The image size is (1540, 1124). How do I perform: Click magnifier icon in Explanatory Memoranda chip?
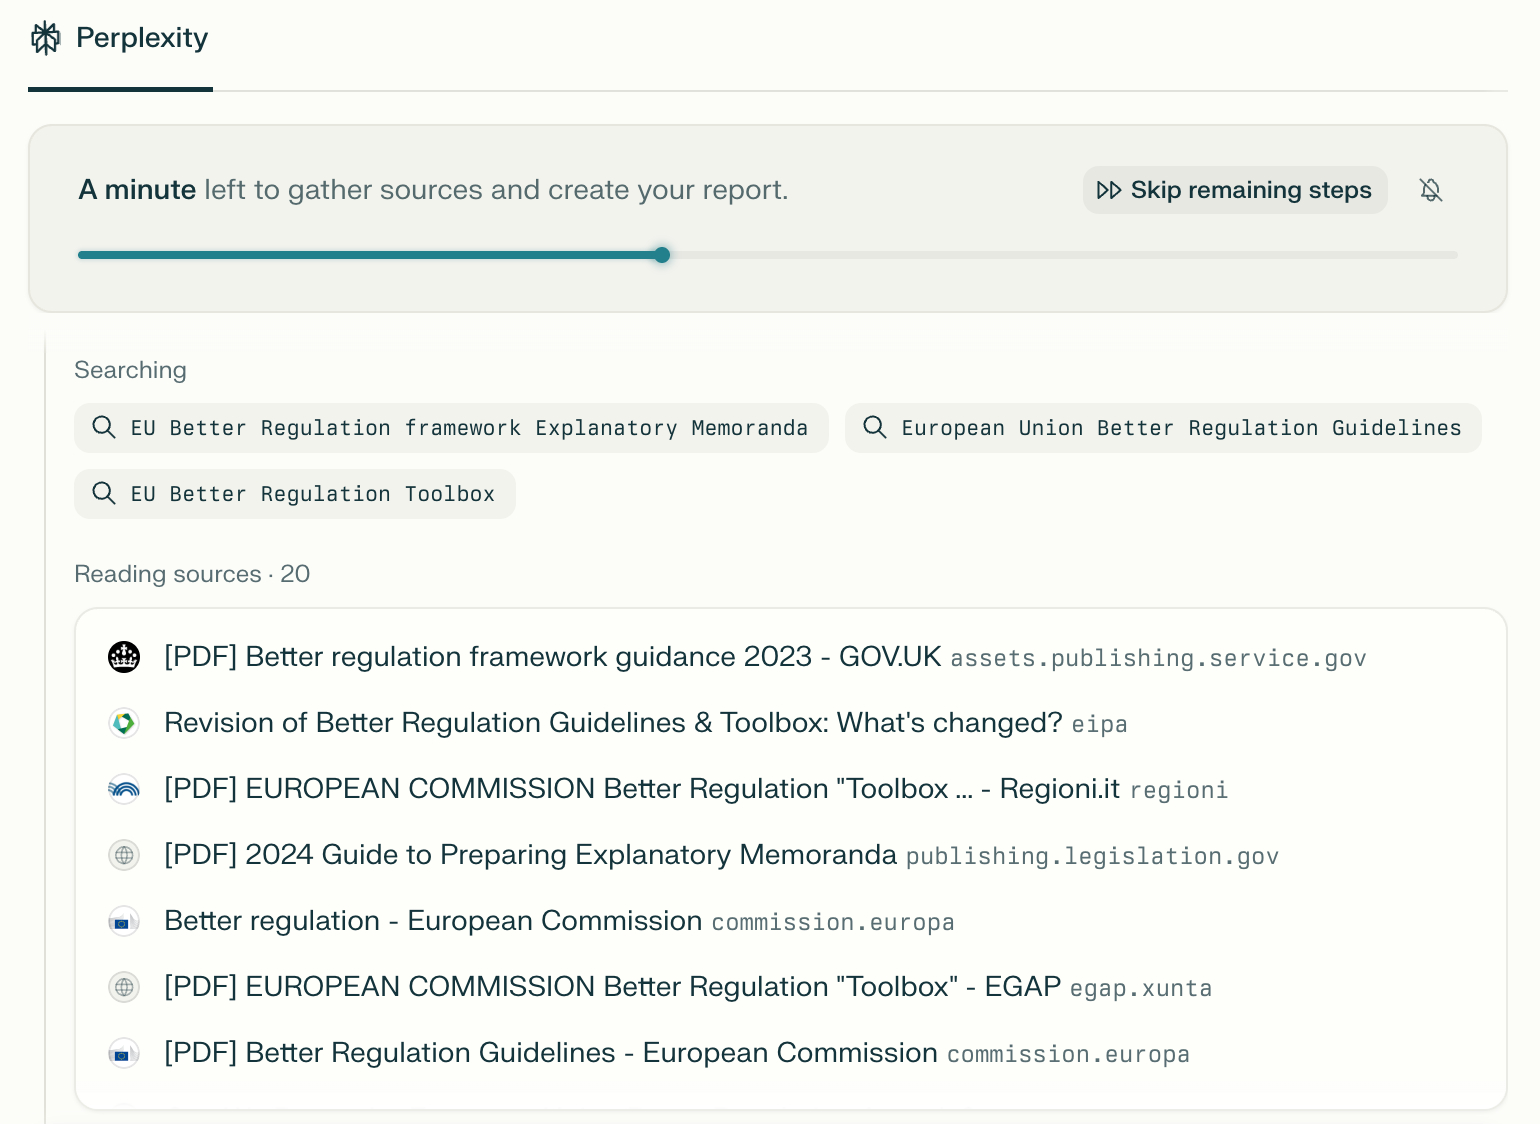click(104, 427)
